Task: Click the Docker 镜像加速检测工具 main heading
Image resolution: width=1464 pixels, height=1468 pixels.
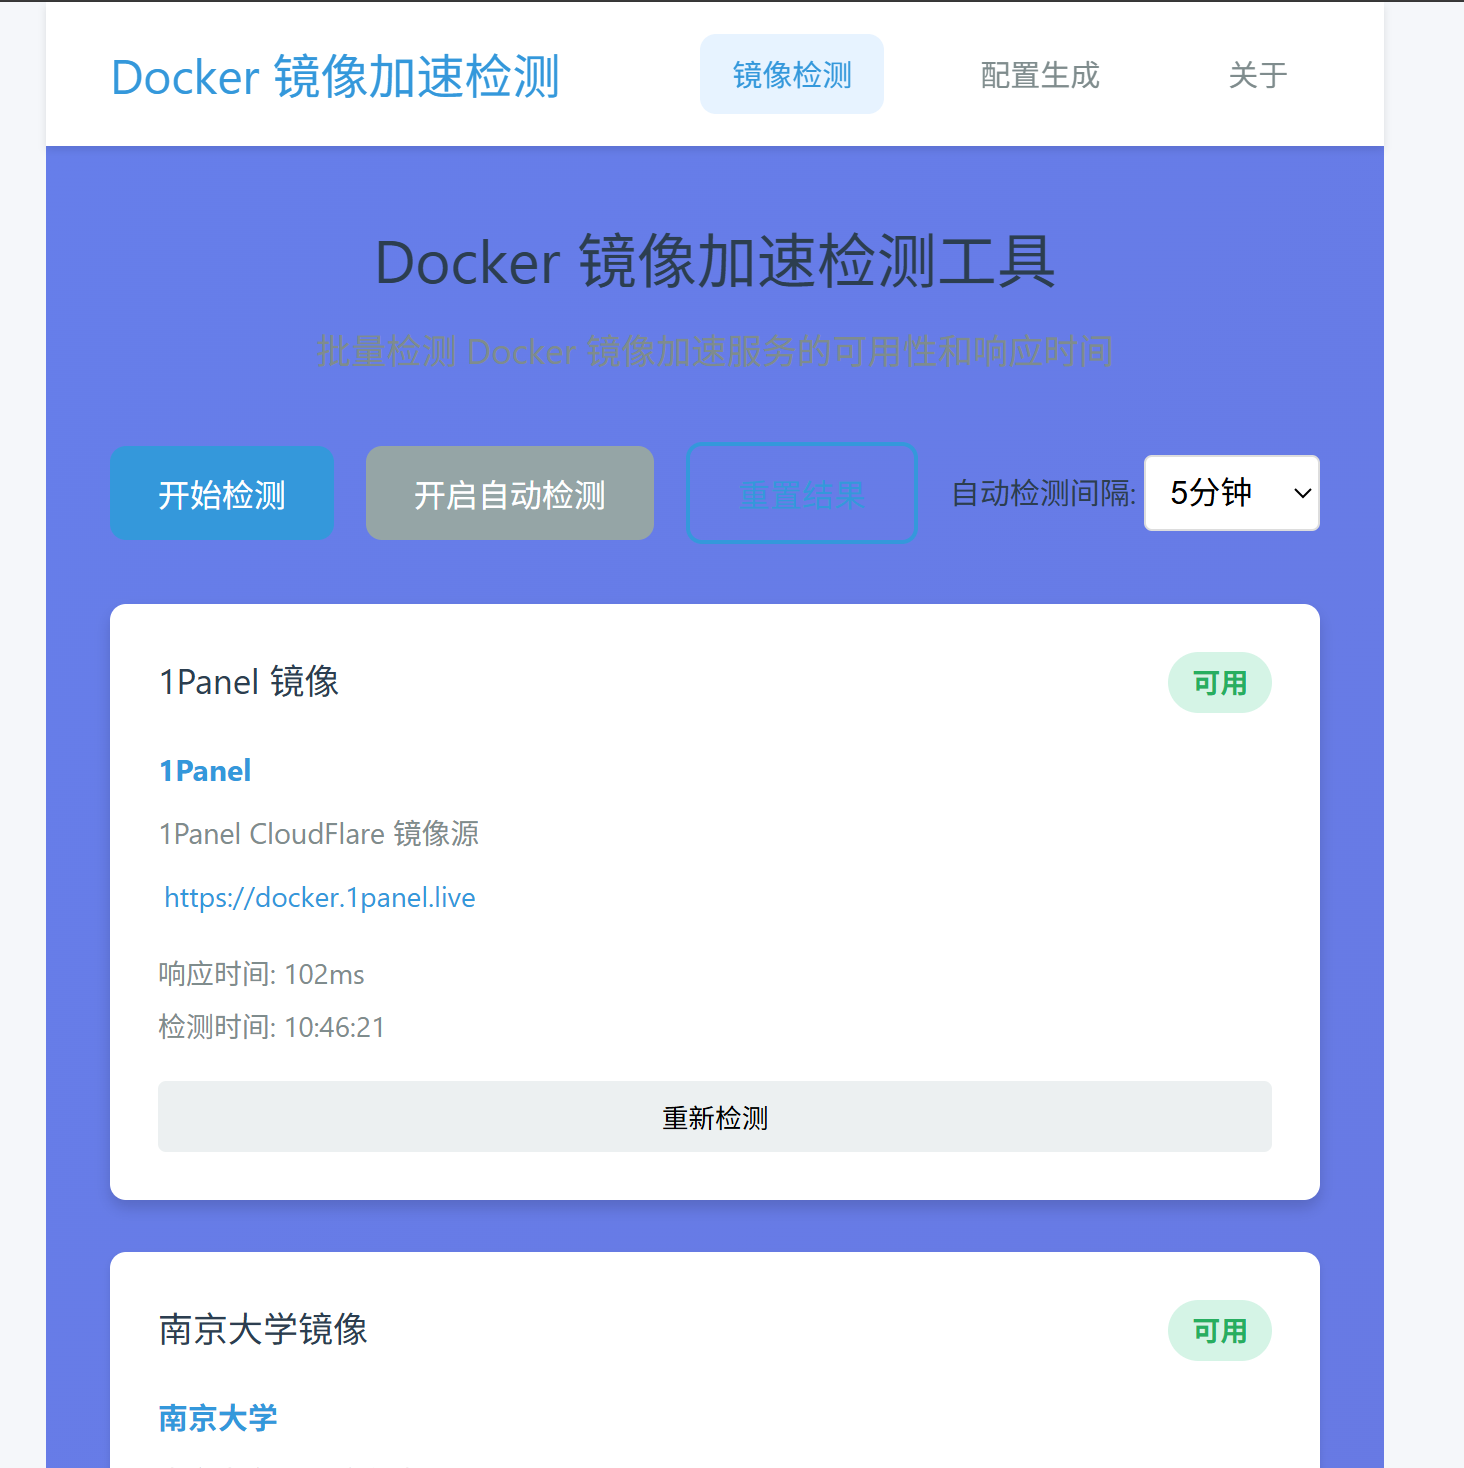Action: coord(714,262)
